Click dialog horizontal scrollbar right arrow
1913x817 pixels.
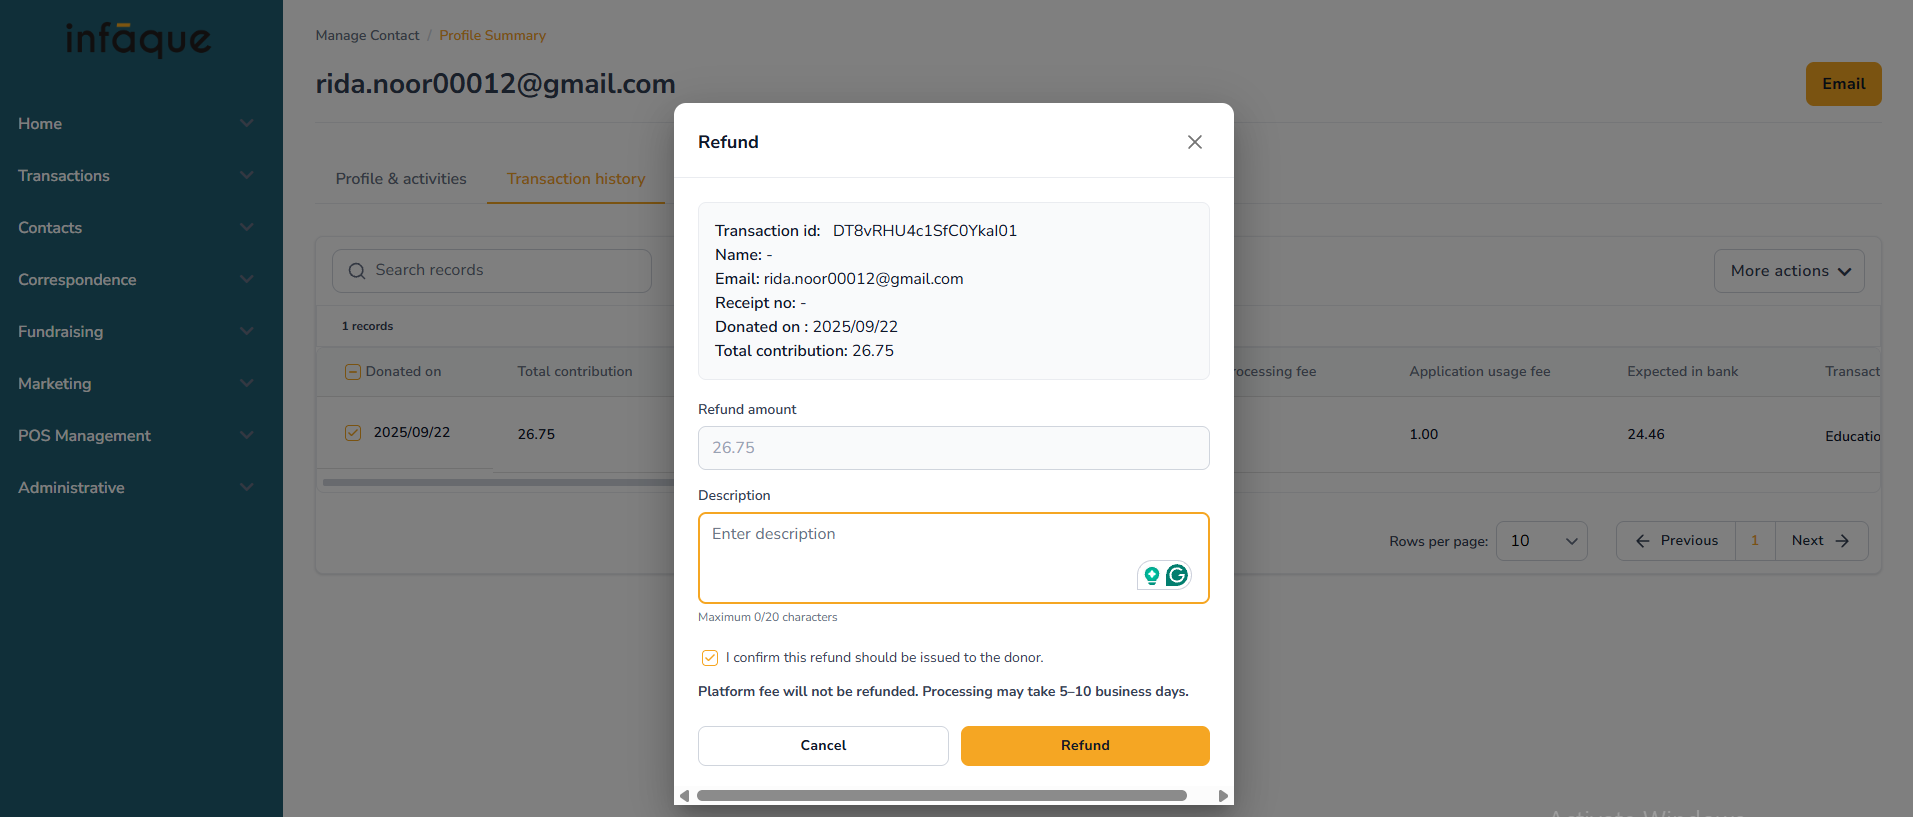pyautogui.click(x=1223, y=796)
